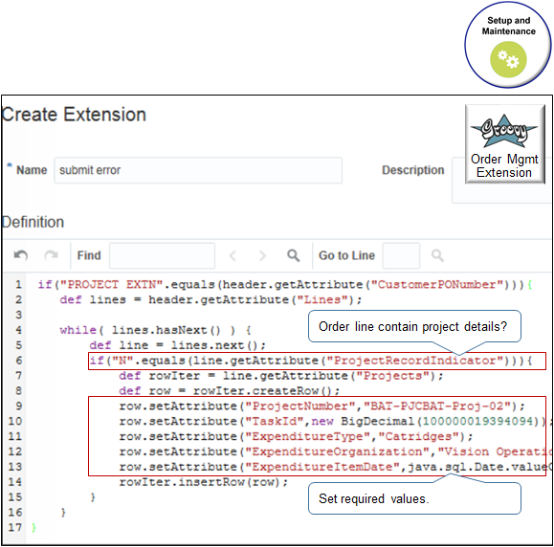Click the ExpenditureItemDate line

[336, 467]
